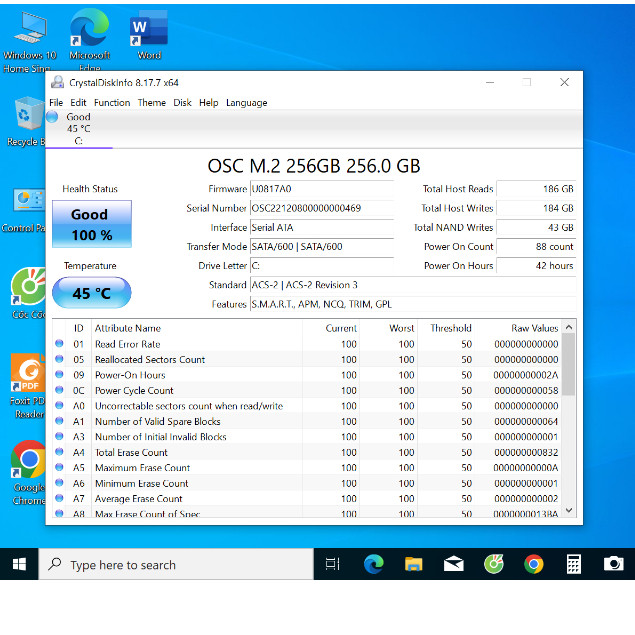Click the Power On Hours value 42 hours
This screenshot has width=635, height=635.
click(536, 266)
